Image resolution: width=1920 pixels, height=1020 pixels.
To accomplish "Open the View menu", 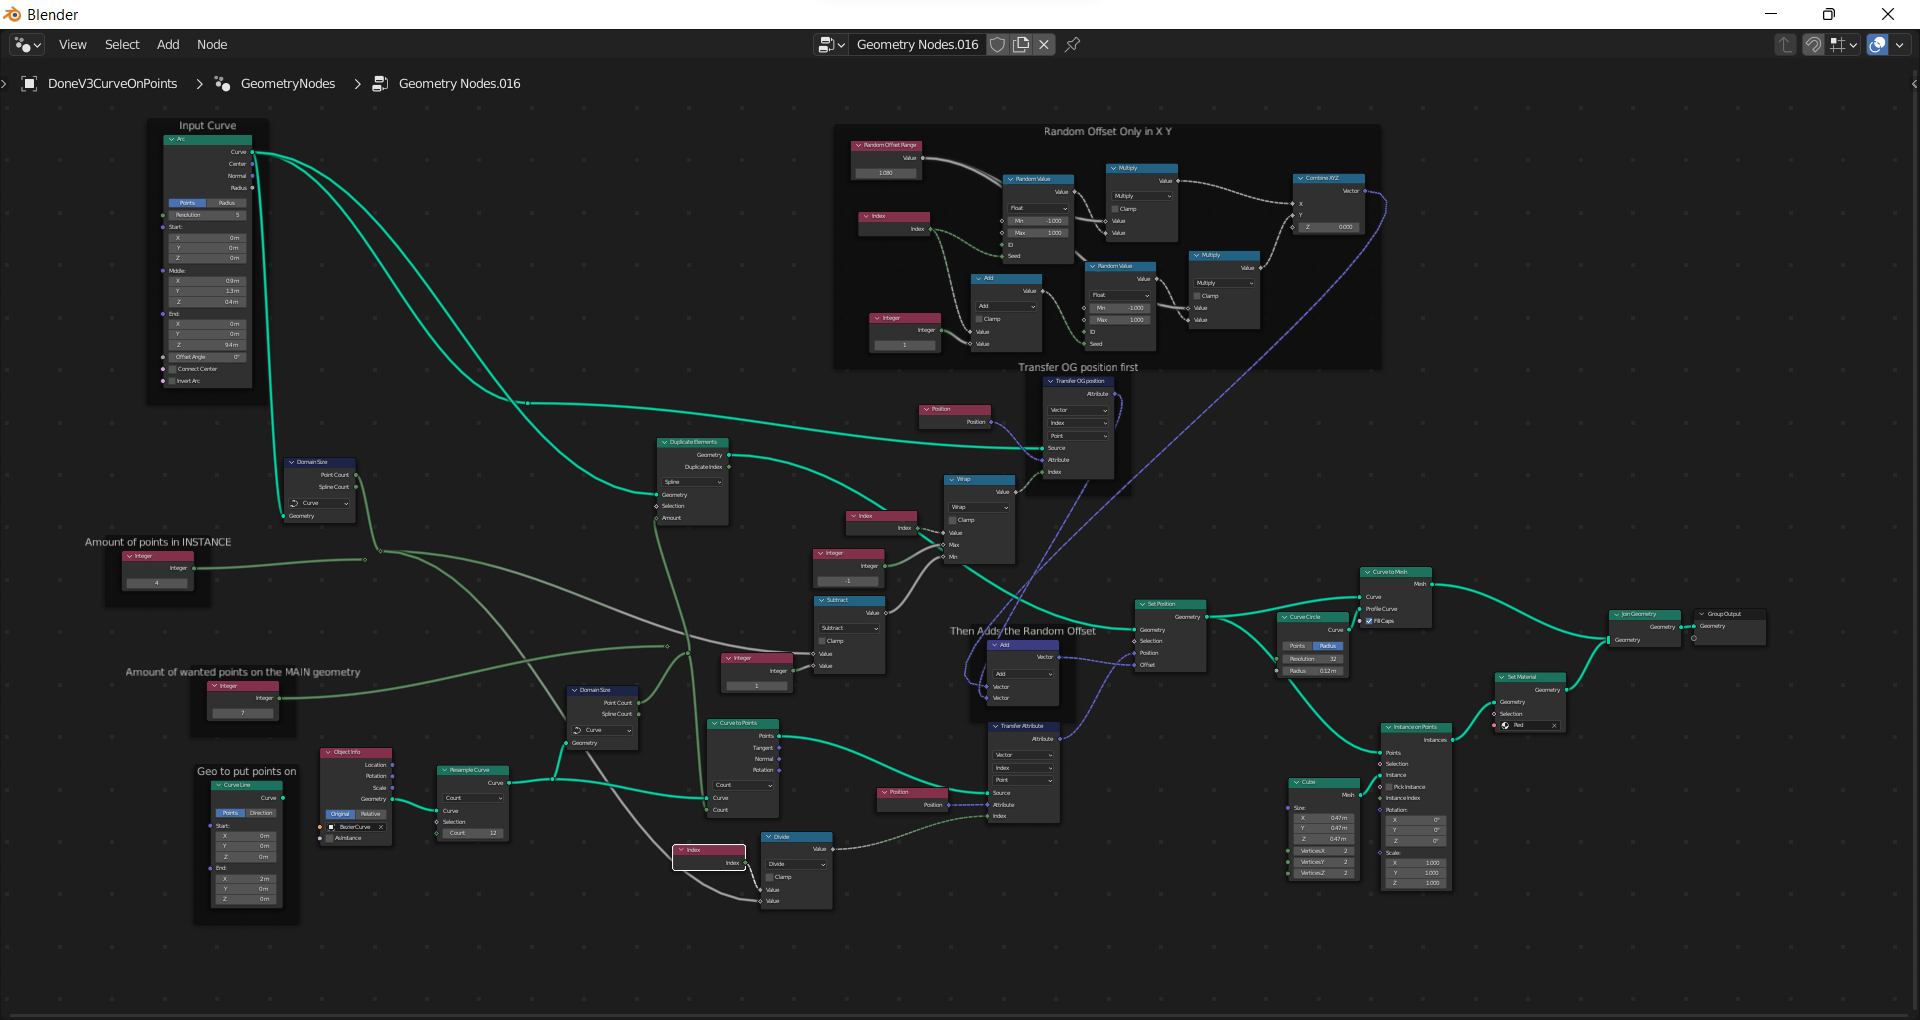I will point(72,45).
